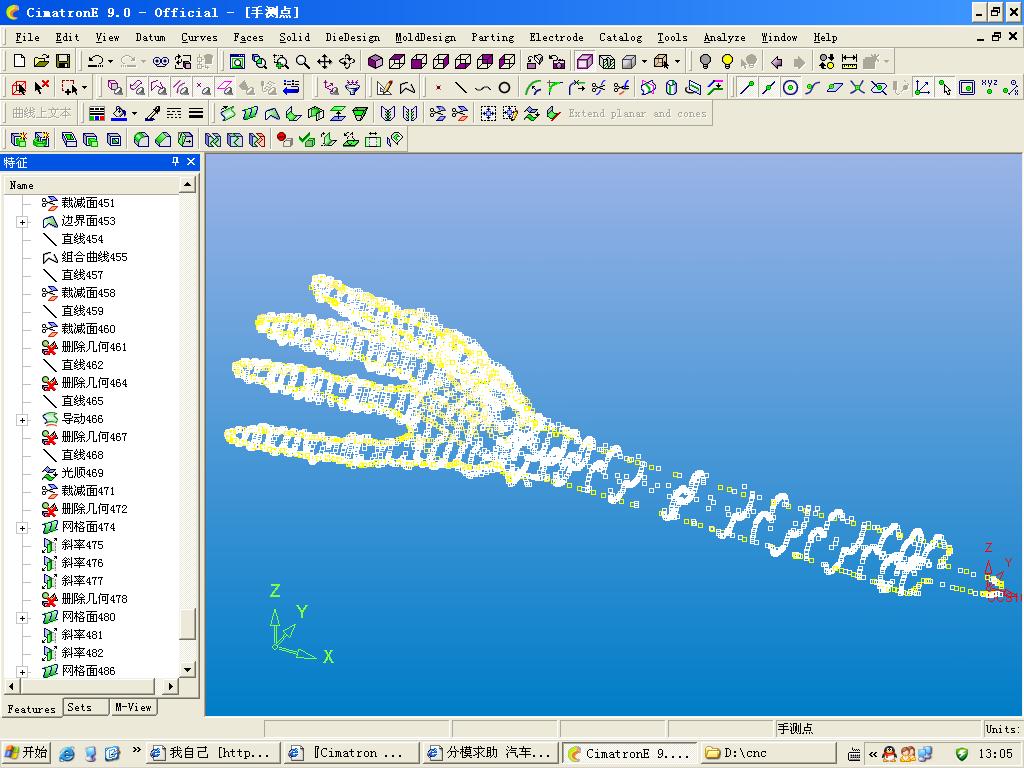
Task: Open the File menu
Action: click(27, 37)
